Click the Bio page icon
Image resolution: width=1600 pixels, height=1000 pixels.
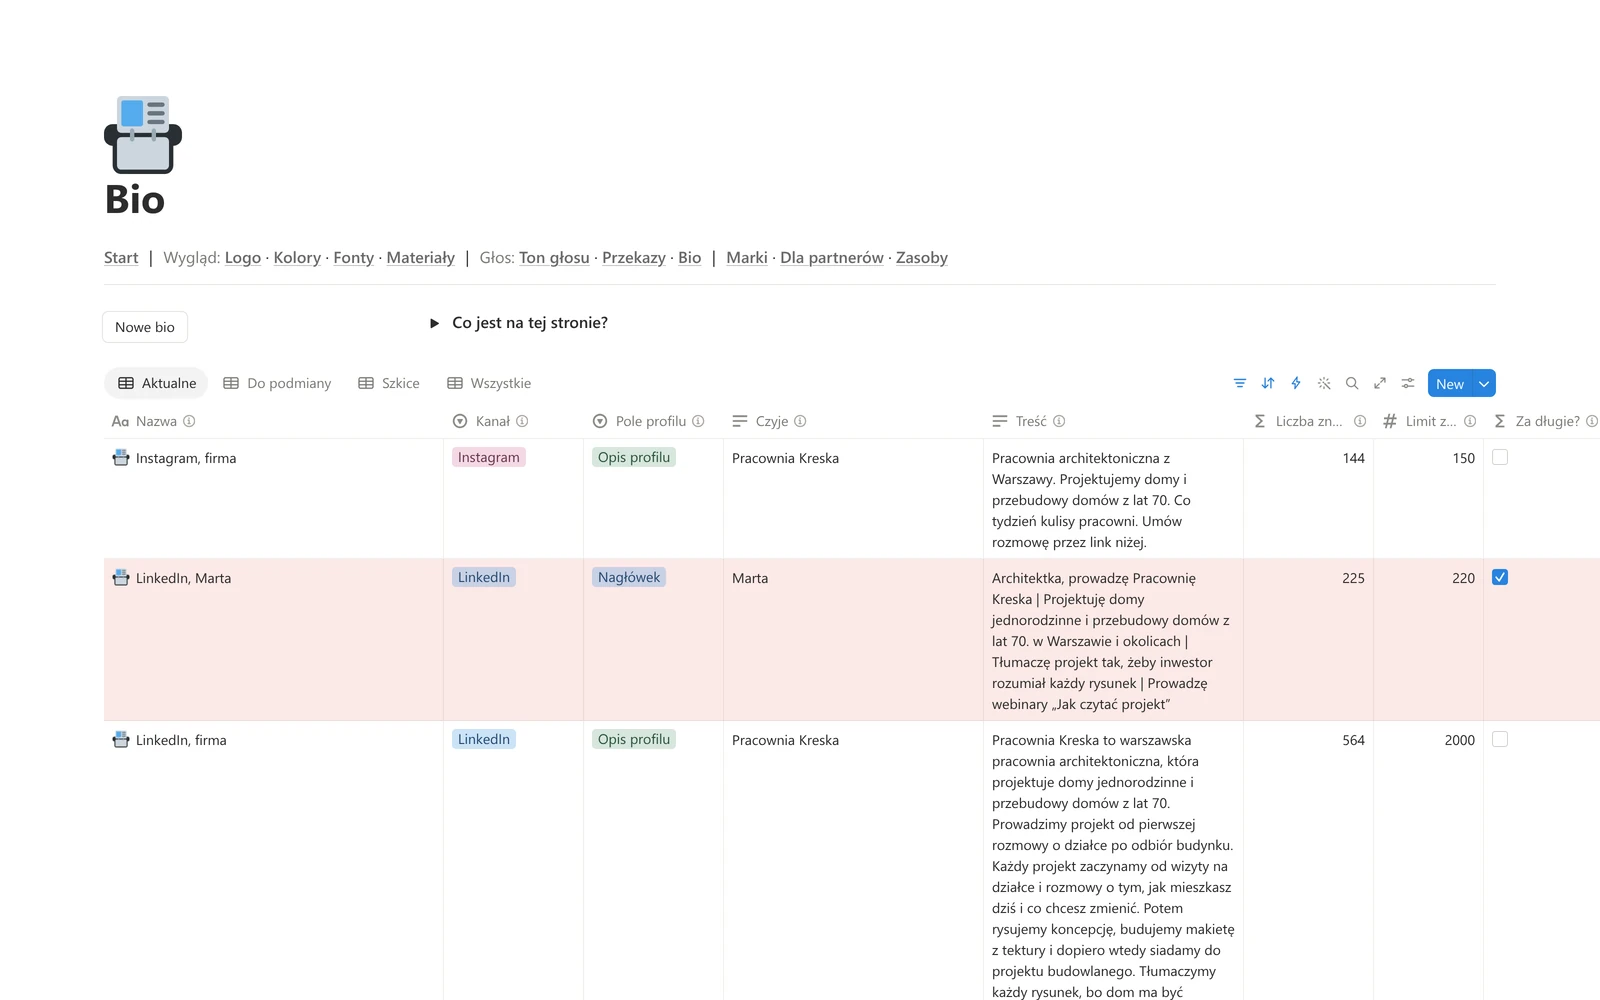pos(143,135)
